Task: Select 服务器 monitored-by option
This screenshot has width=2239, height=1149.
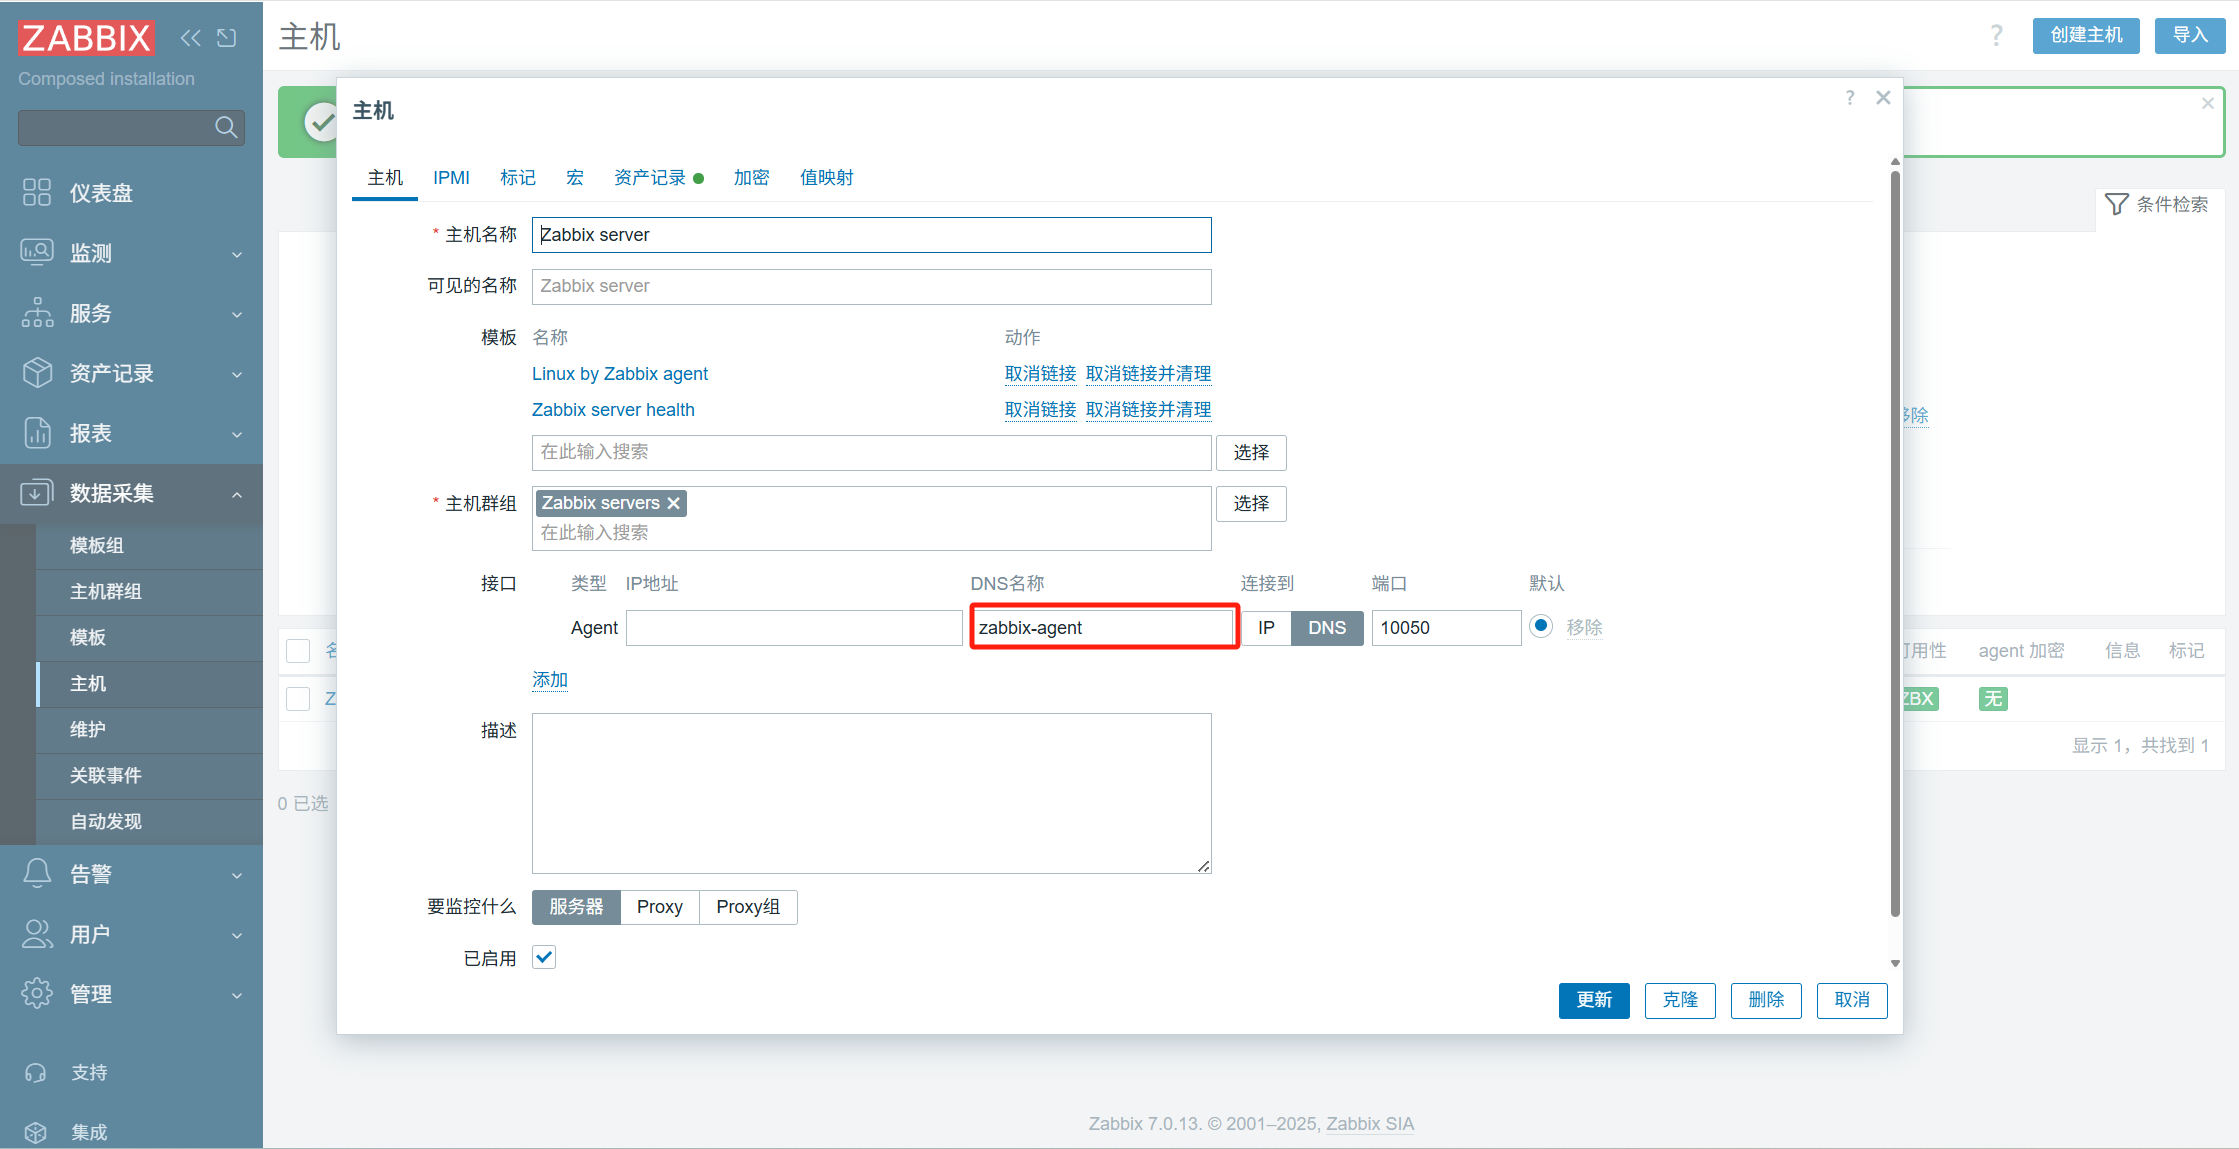Action: [576, 907]
